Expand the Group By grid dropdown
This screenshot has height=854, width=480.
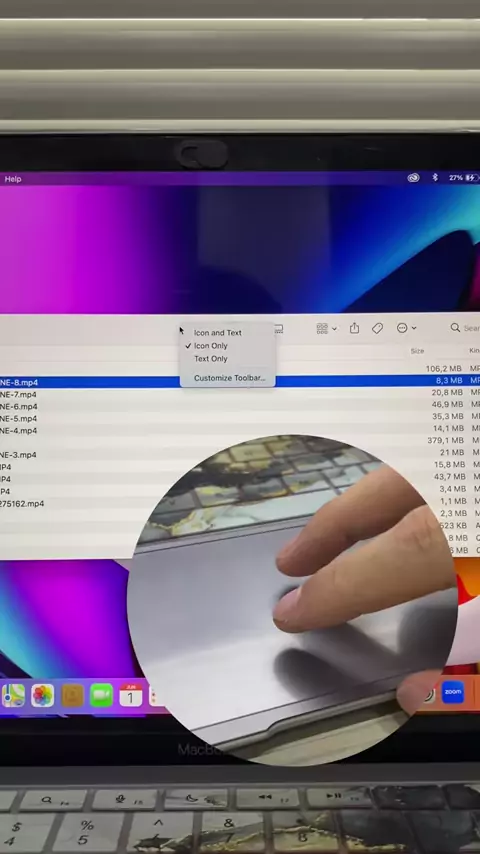tap(326, 328)
